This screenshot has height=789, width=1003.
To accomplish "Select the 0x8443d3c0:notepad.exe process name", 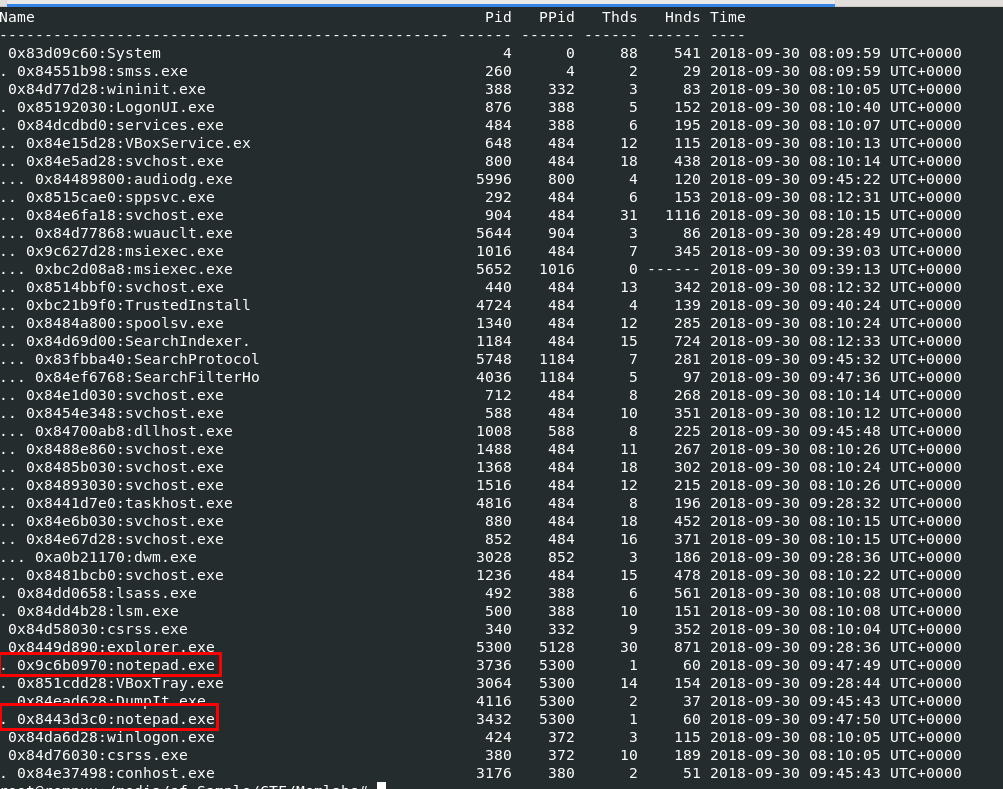I will tap(116, 719).
